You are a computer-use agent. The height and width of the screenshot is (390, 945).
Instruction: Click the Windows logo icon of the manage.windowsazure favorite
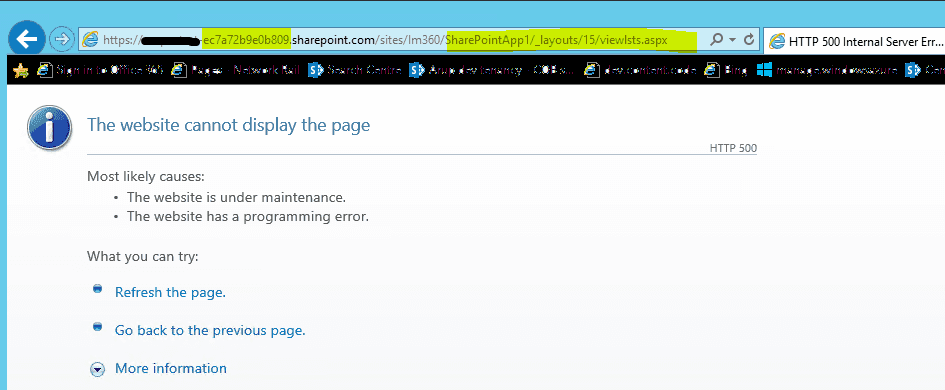765,71
